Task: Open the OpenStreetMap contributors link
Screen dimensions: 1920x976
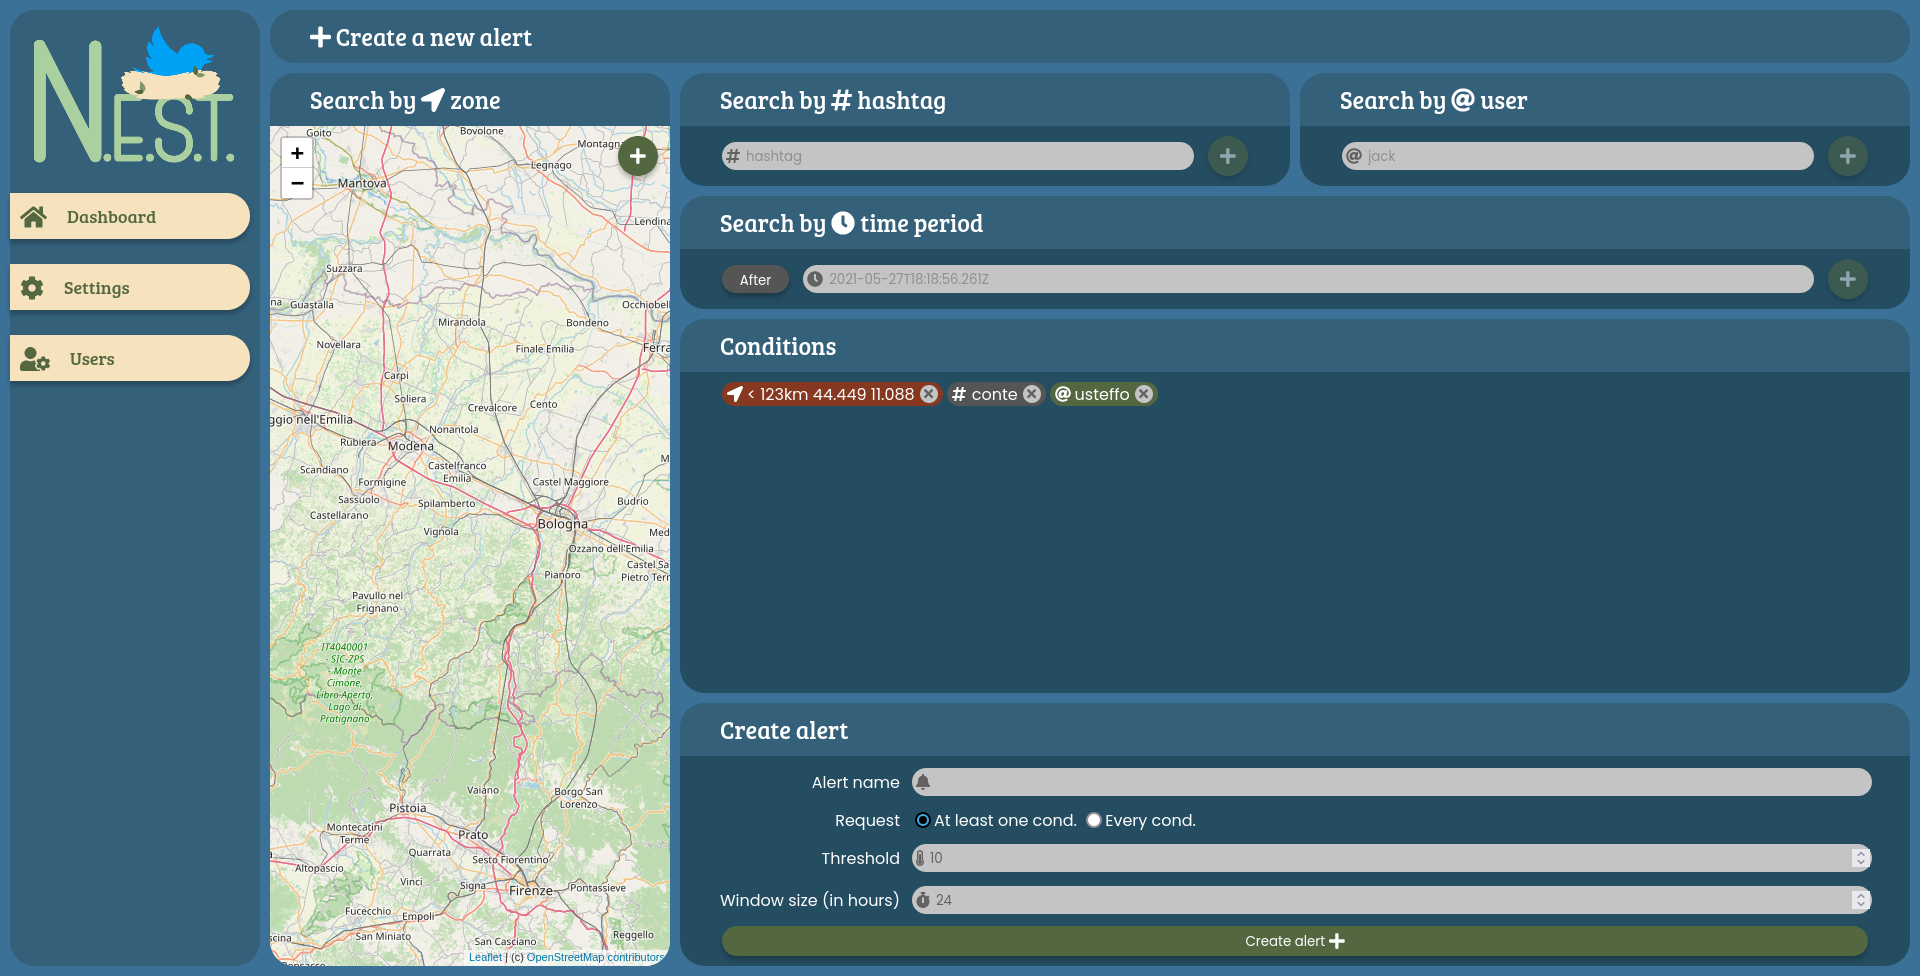Action: 595,957
